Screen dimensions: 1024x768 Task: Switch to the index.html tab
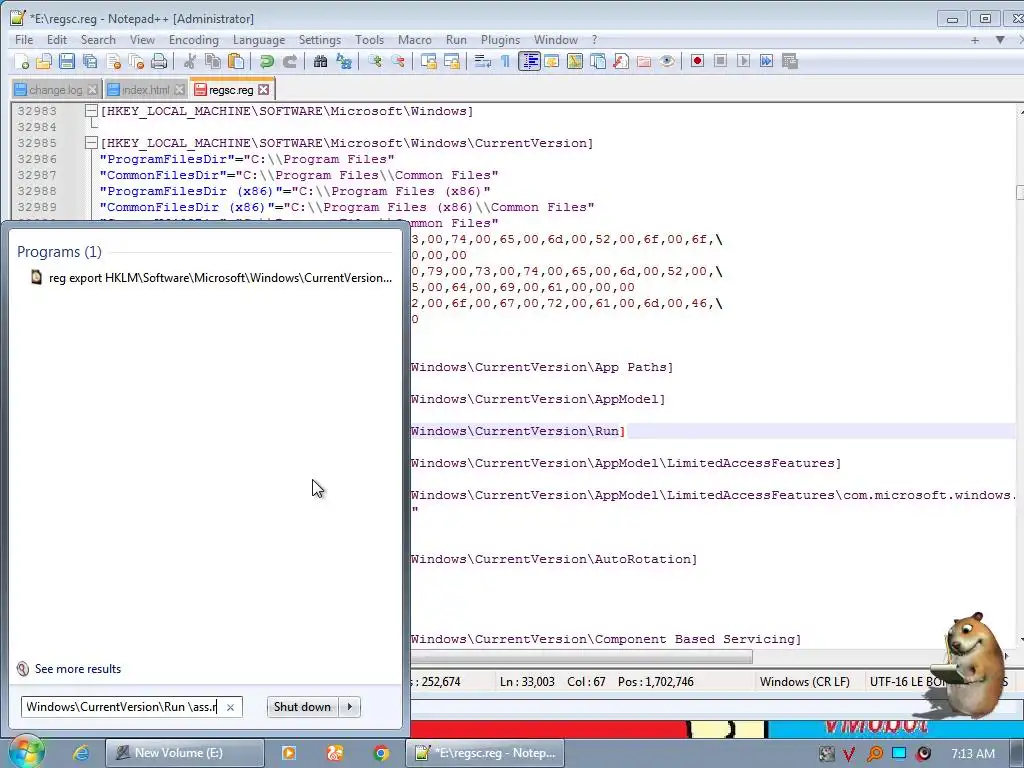click(145, 89)
